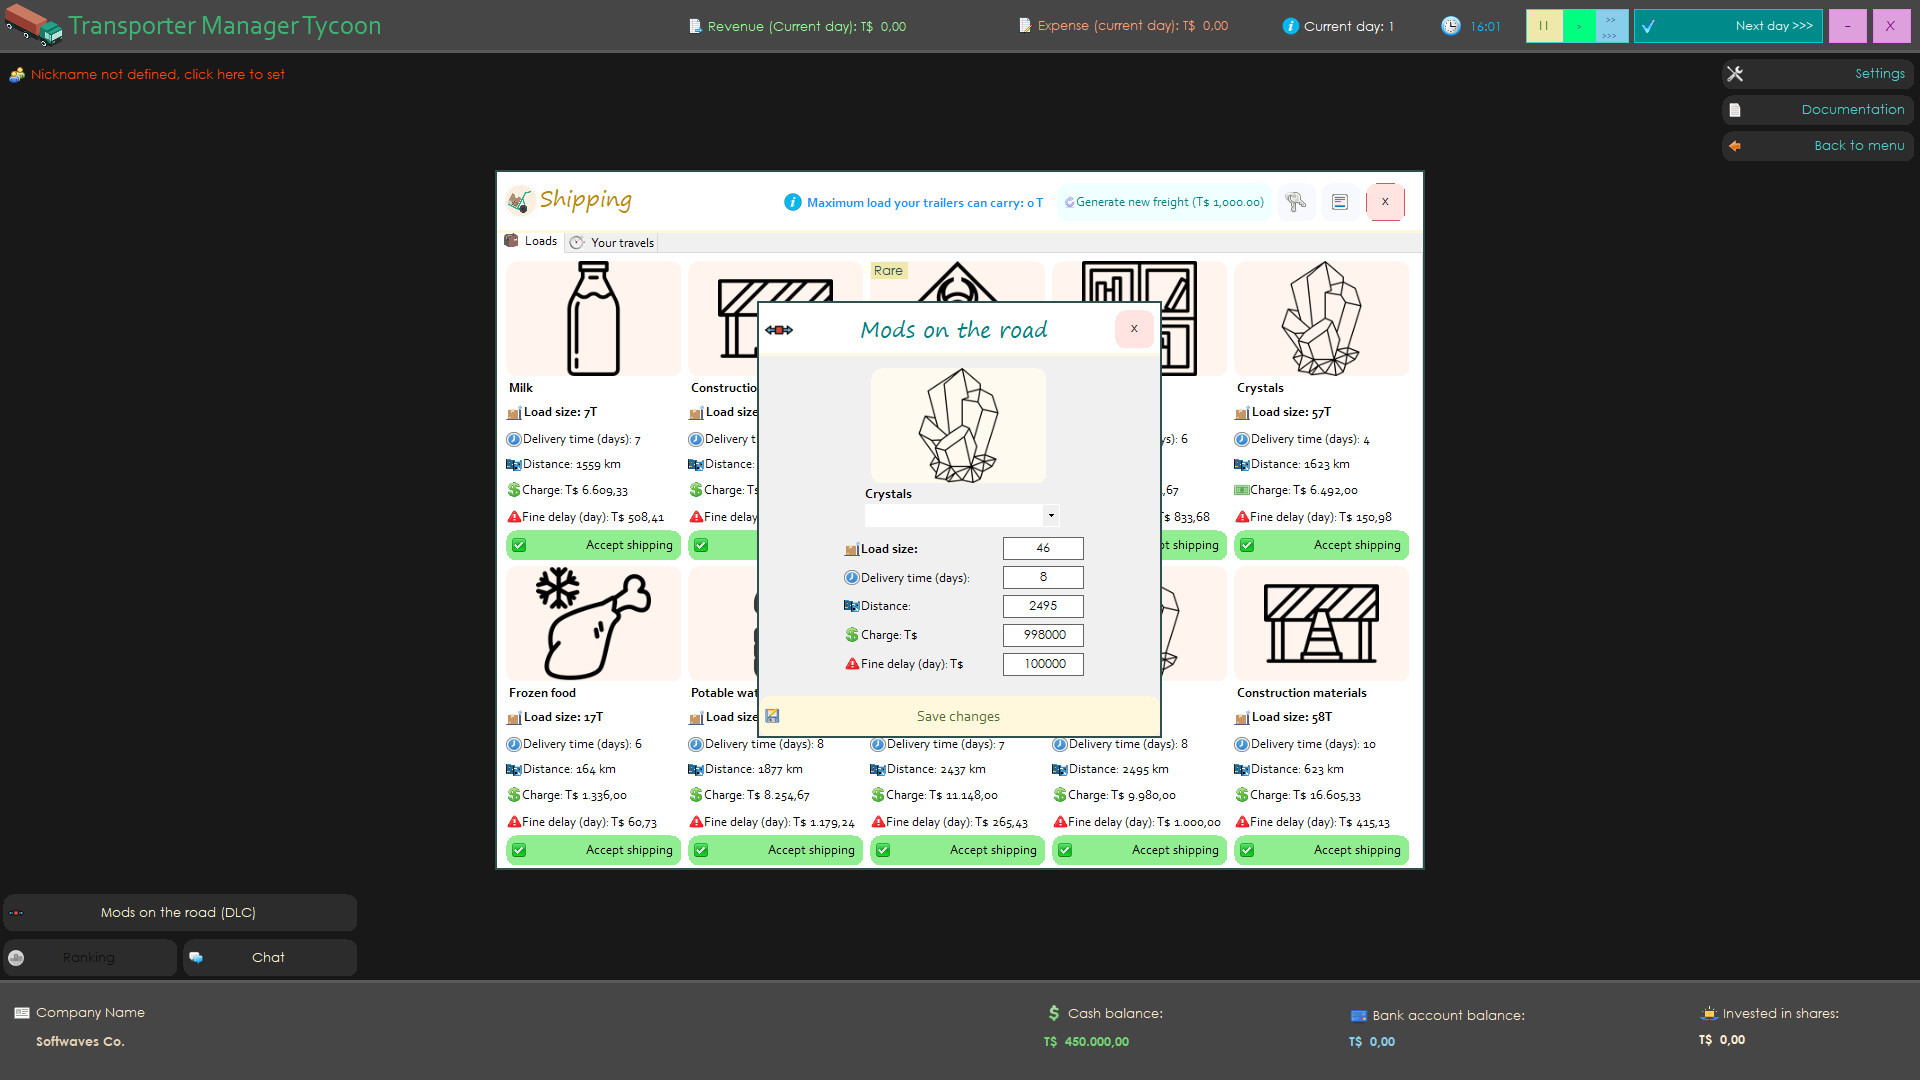Click the truck icon on Mods on the road dialog

pyautogui.click(x=779, y=329)
